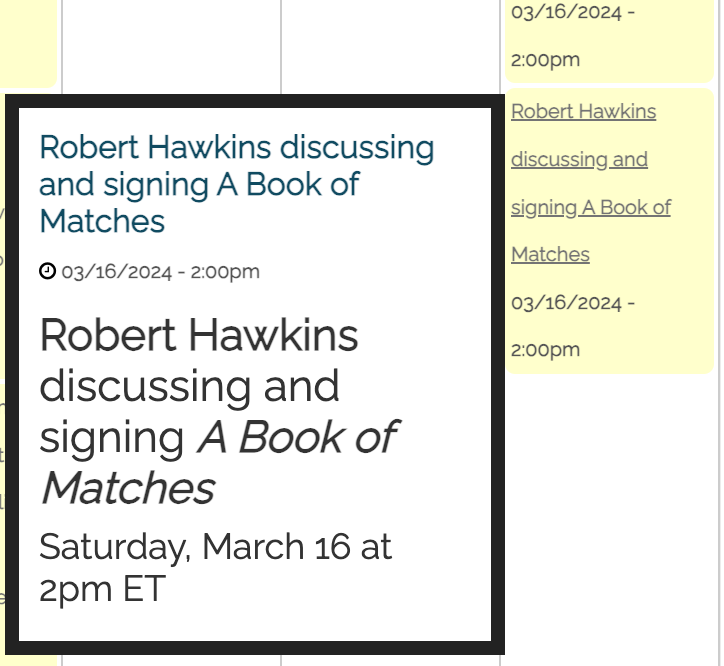Click empty calendar cell left of the topmost event
Screen dimensions: 724x666
pos(390,45)
